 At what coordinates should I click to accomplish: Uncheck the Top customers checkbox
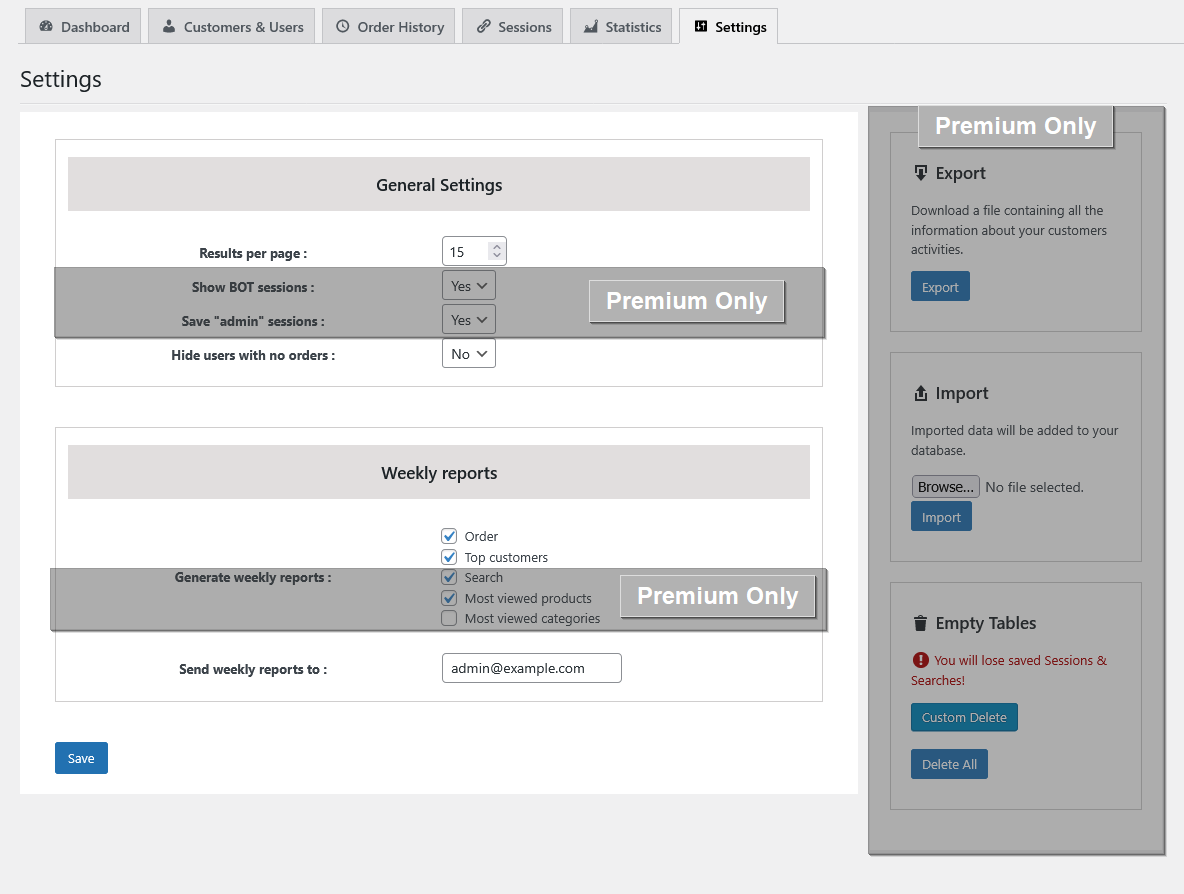click(x=449, y=557)
